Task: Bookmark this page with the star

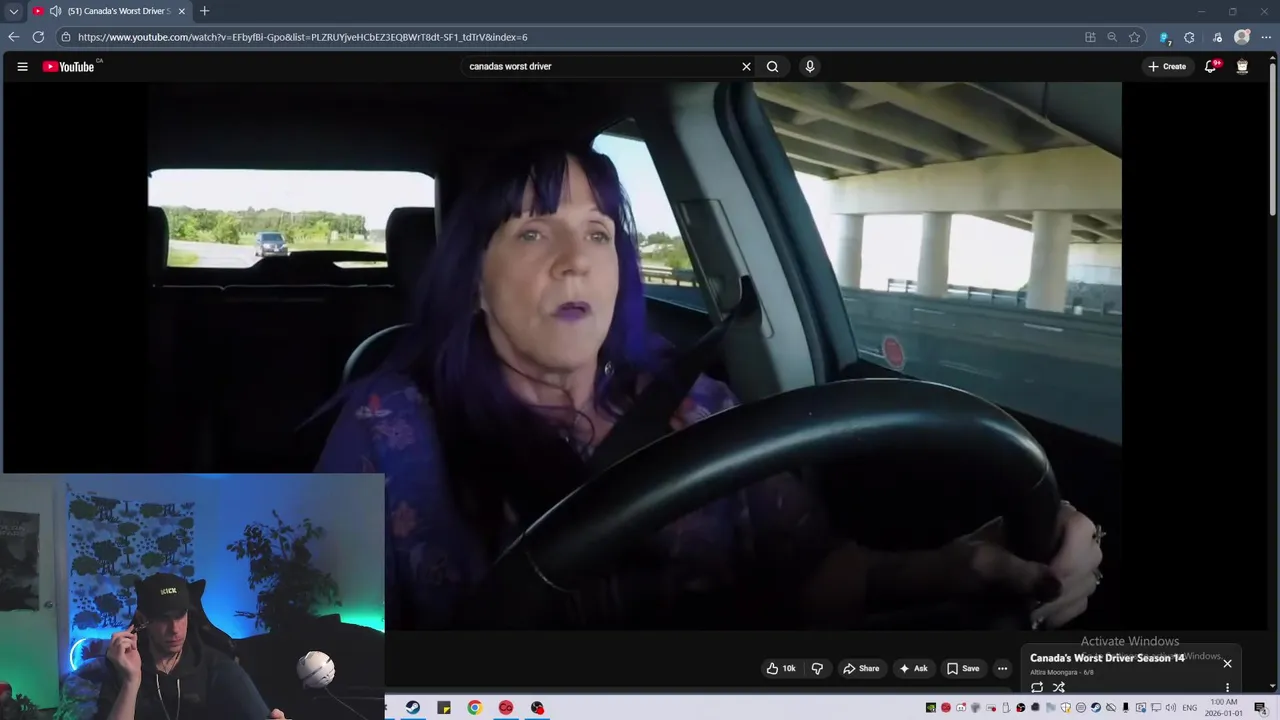Action: point(1134,37)
